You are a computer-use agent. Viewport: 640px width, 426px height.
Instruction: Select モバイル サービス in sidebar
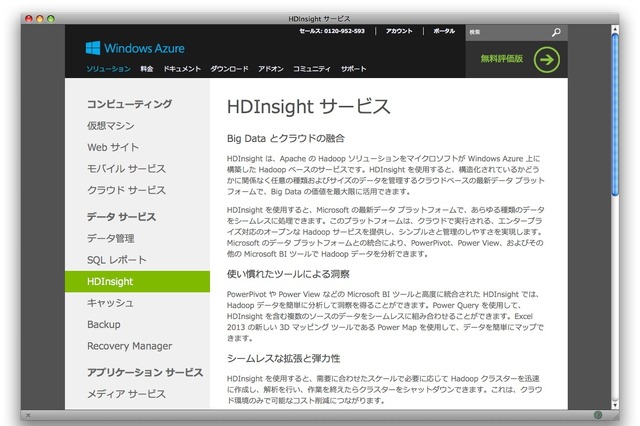[x=126, y=169]
